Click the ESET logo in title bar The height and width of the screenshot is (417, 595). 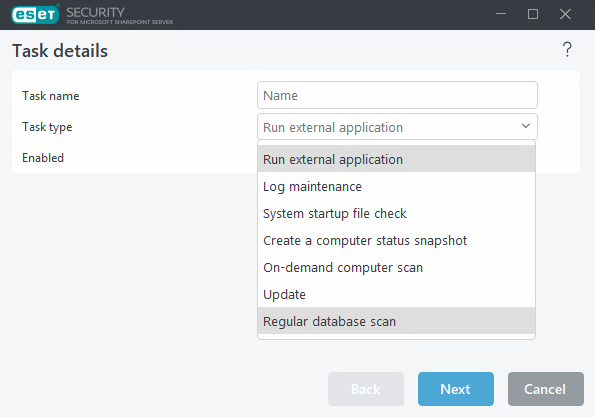pyautogui.click(x=35, y=14)
